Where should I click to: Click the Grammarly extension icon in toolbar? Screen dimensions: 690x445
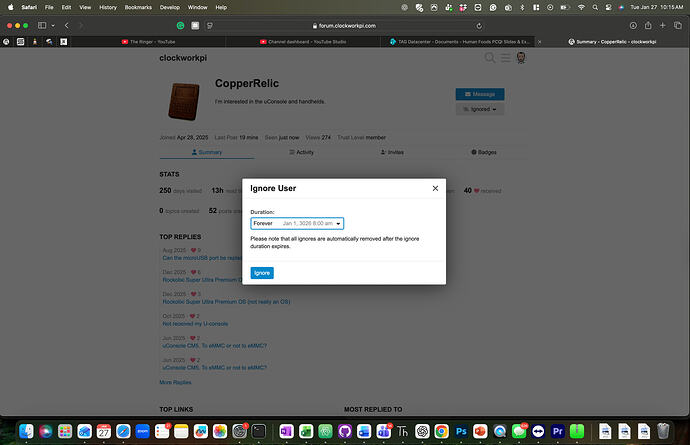coord(180,26)
